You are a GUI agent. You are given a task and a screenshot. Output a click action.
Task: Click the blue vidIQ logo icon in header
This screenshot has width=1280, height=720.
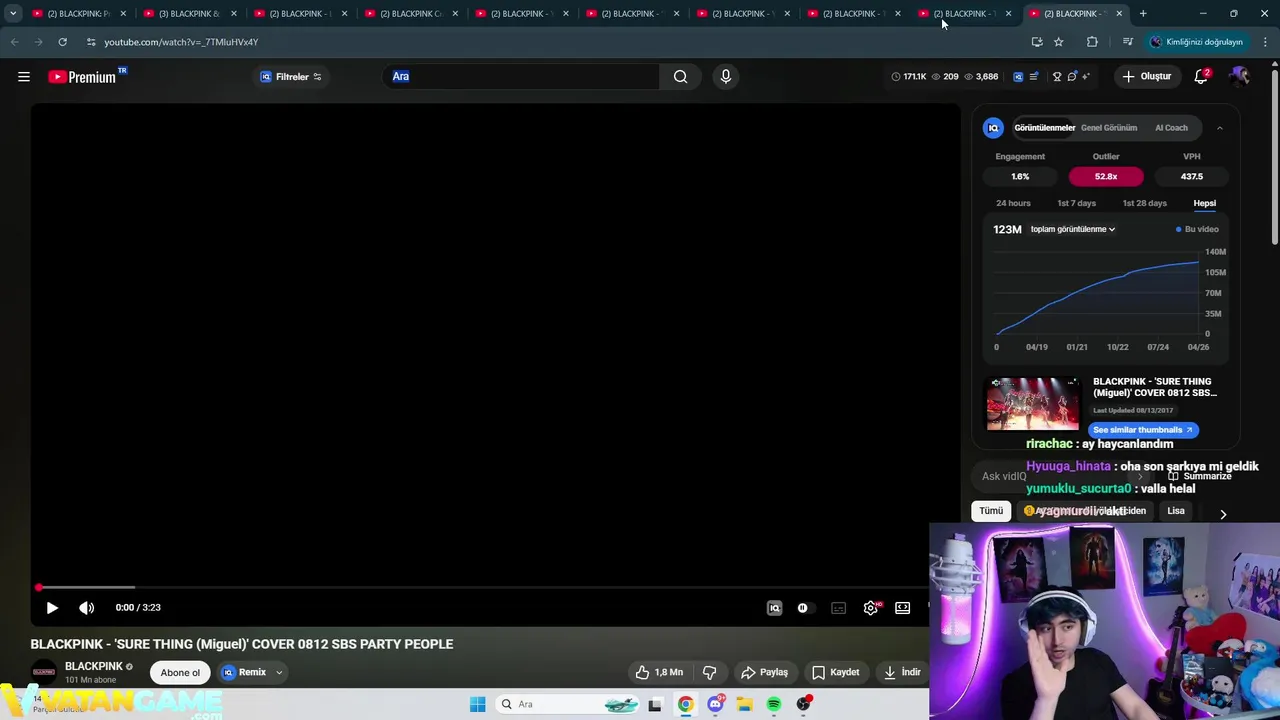[1018, 77]
